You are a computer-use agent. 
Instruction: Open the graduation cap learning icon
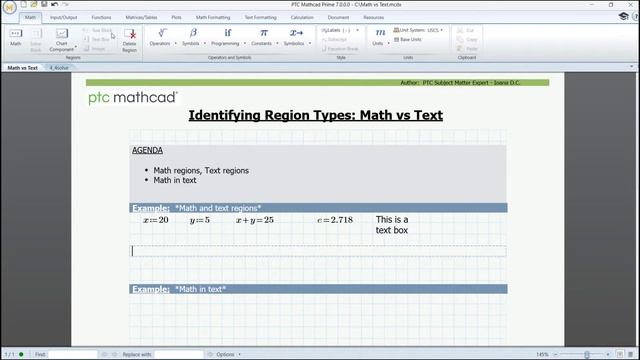click(x=623, y=16)
